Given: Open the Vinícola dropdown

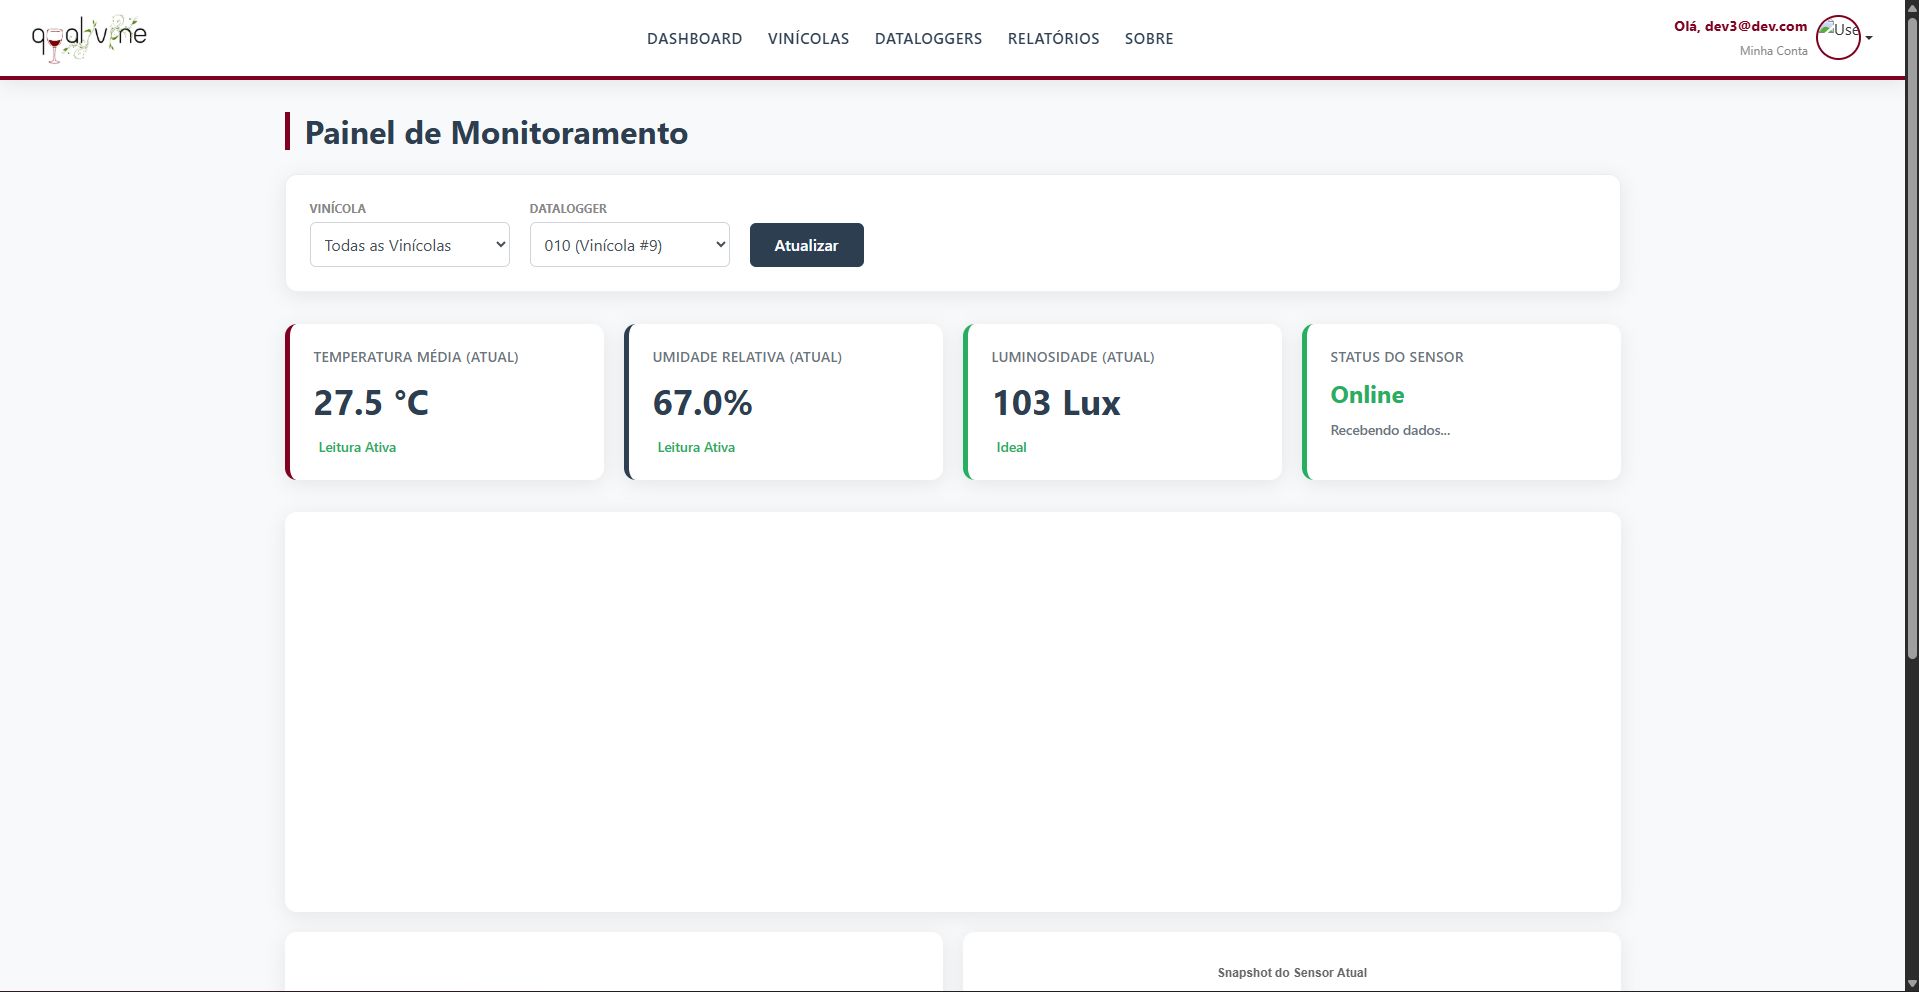Looking at the screenshot, I should click(x=410, y=245).
